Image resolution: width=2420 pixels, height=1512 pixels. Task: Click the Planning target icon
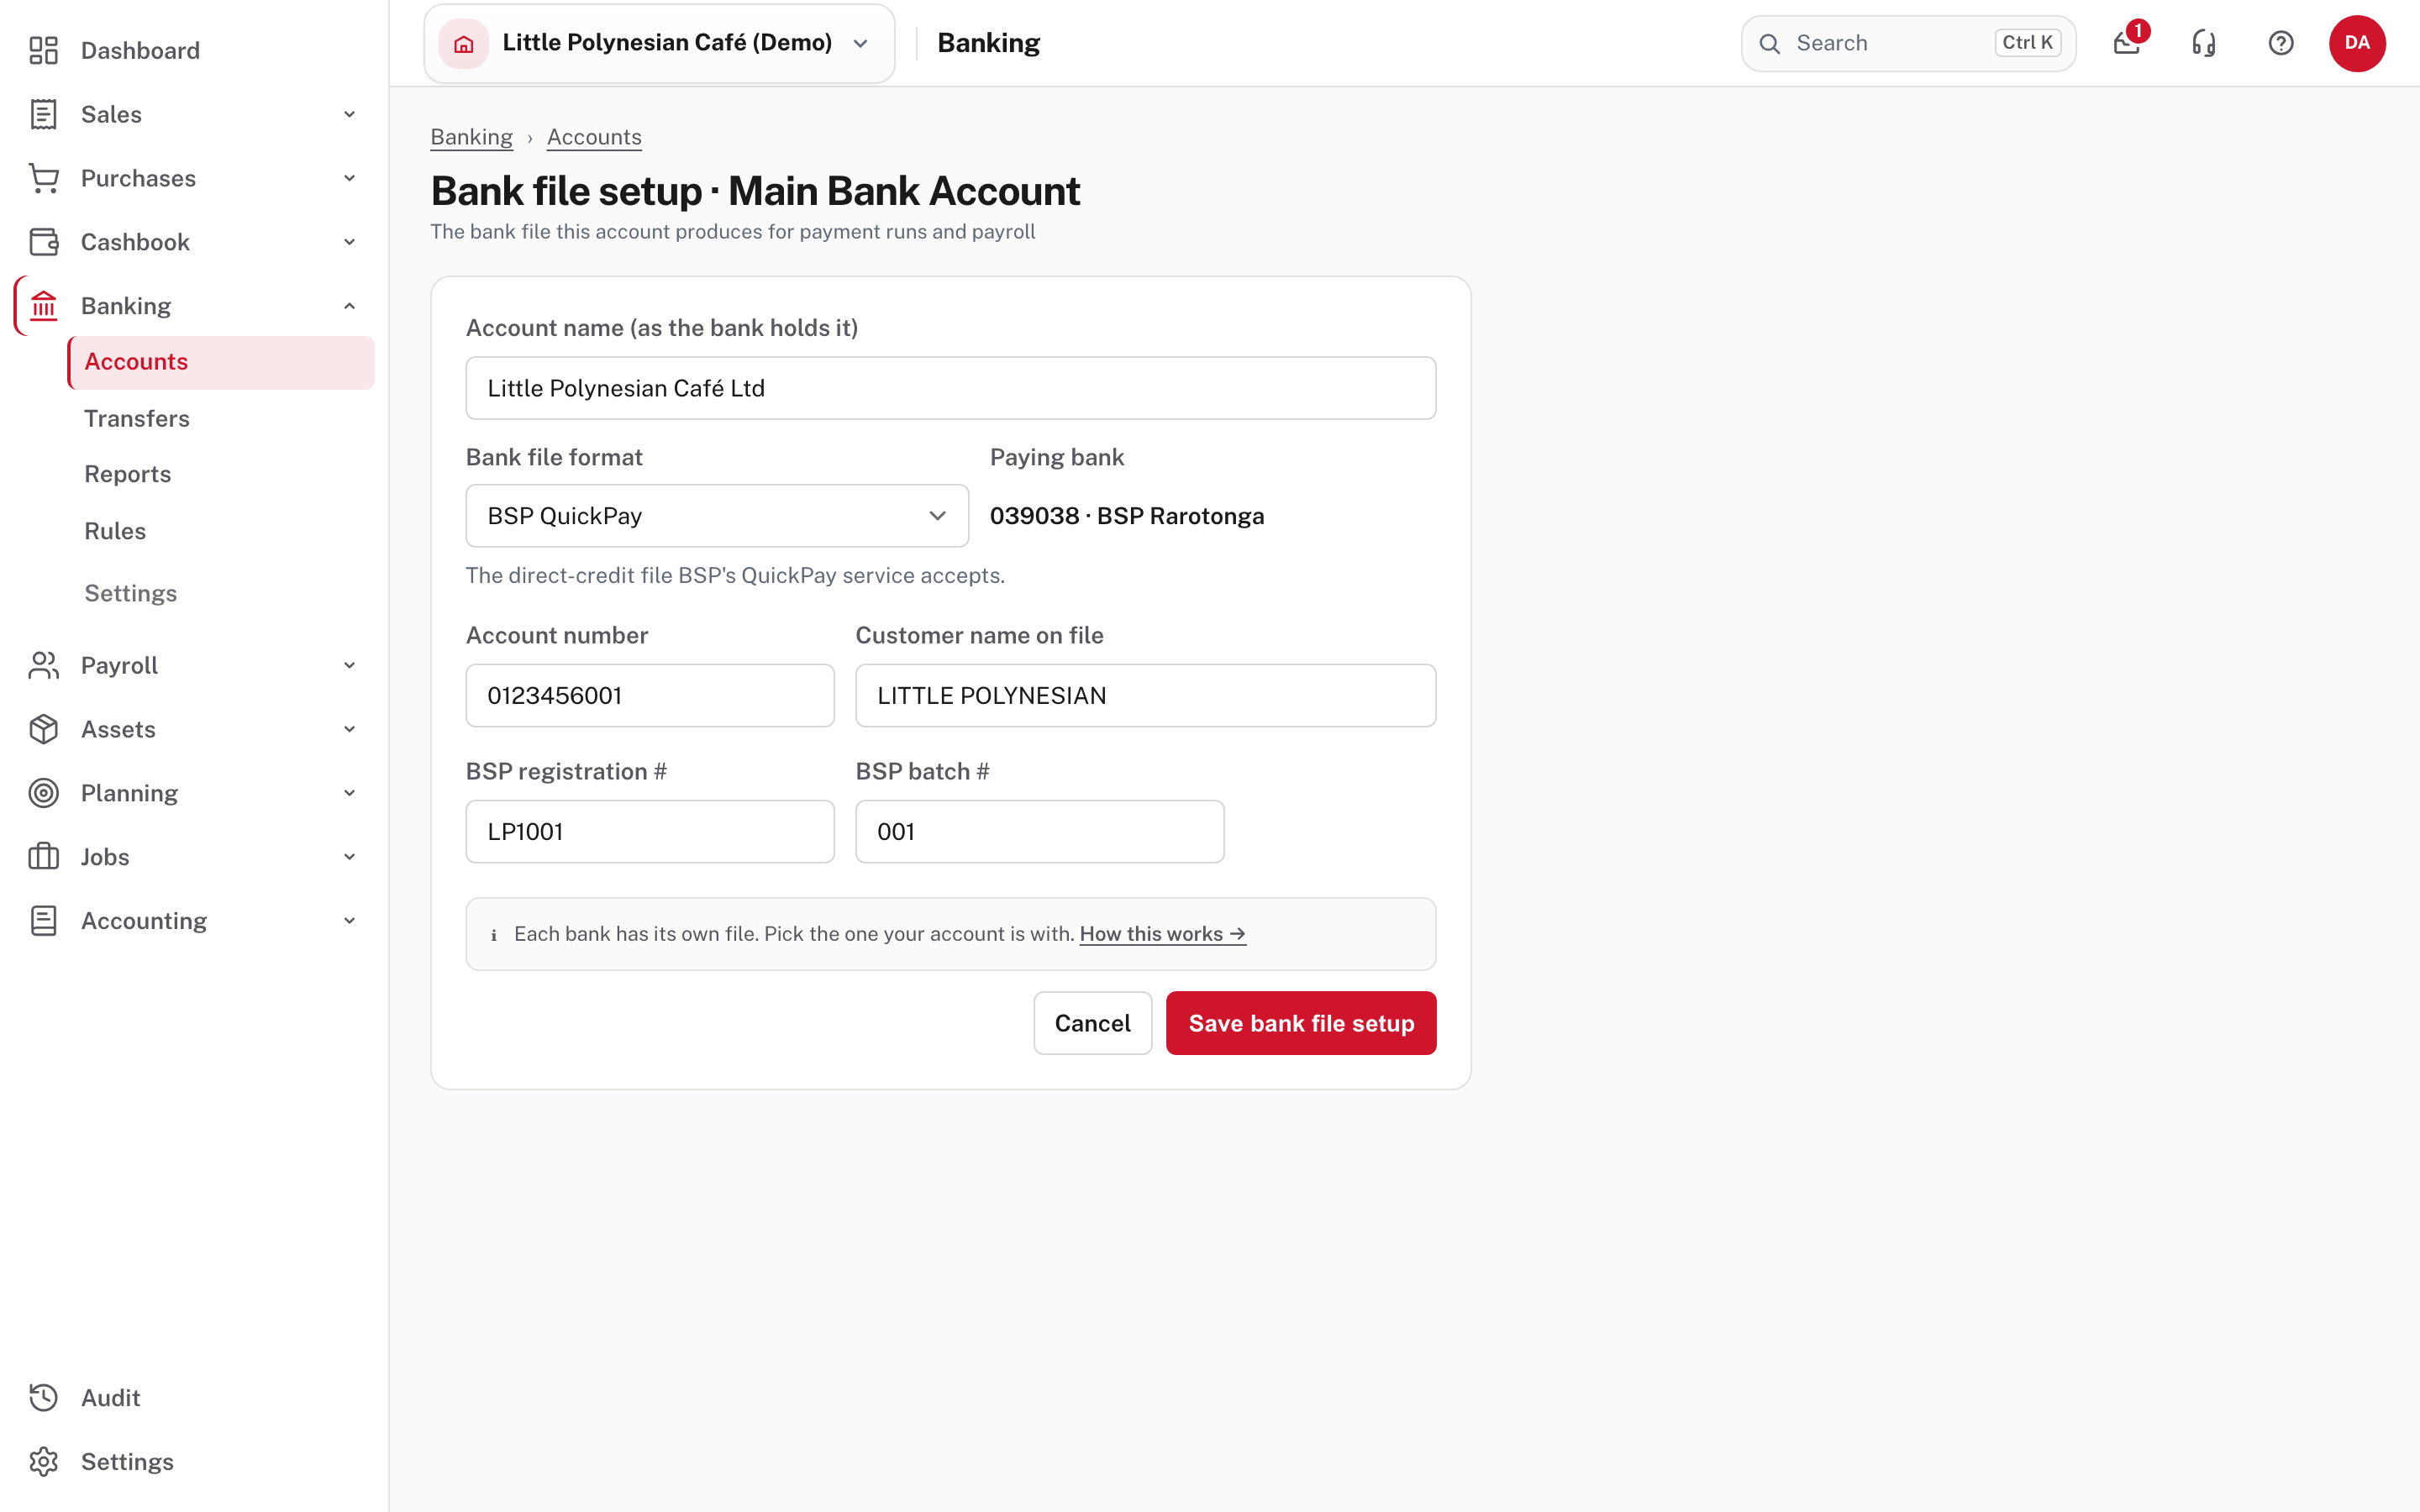[43, 793]
